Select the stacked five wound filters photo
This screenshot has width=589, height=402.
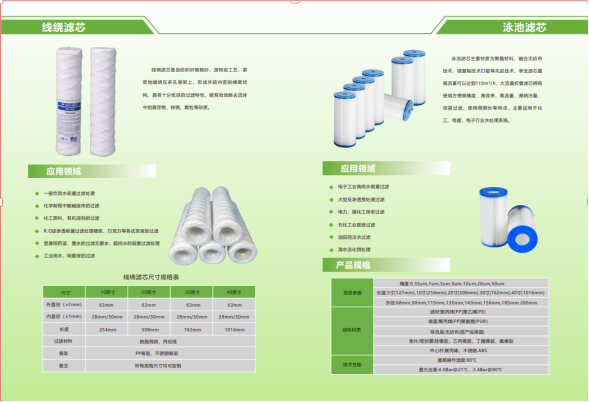click(x=213, y=225)
